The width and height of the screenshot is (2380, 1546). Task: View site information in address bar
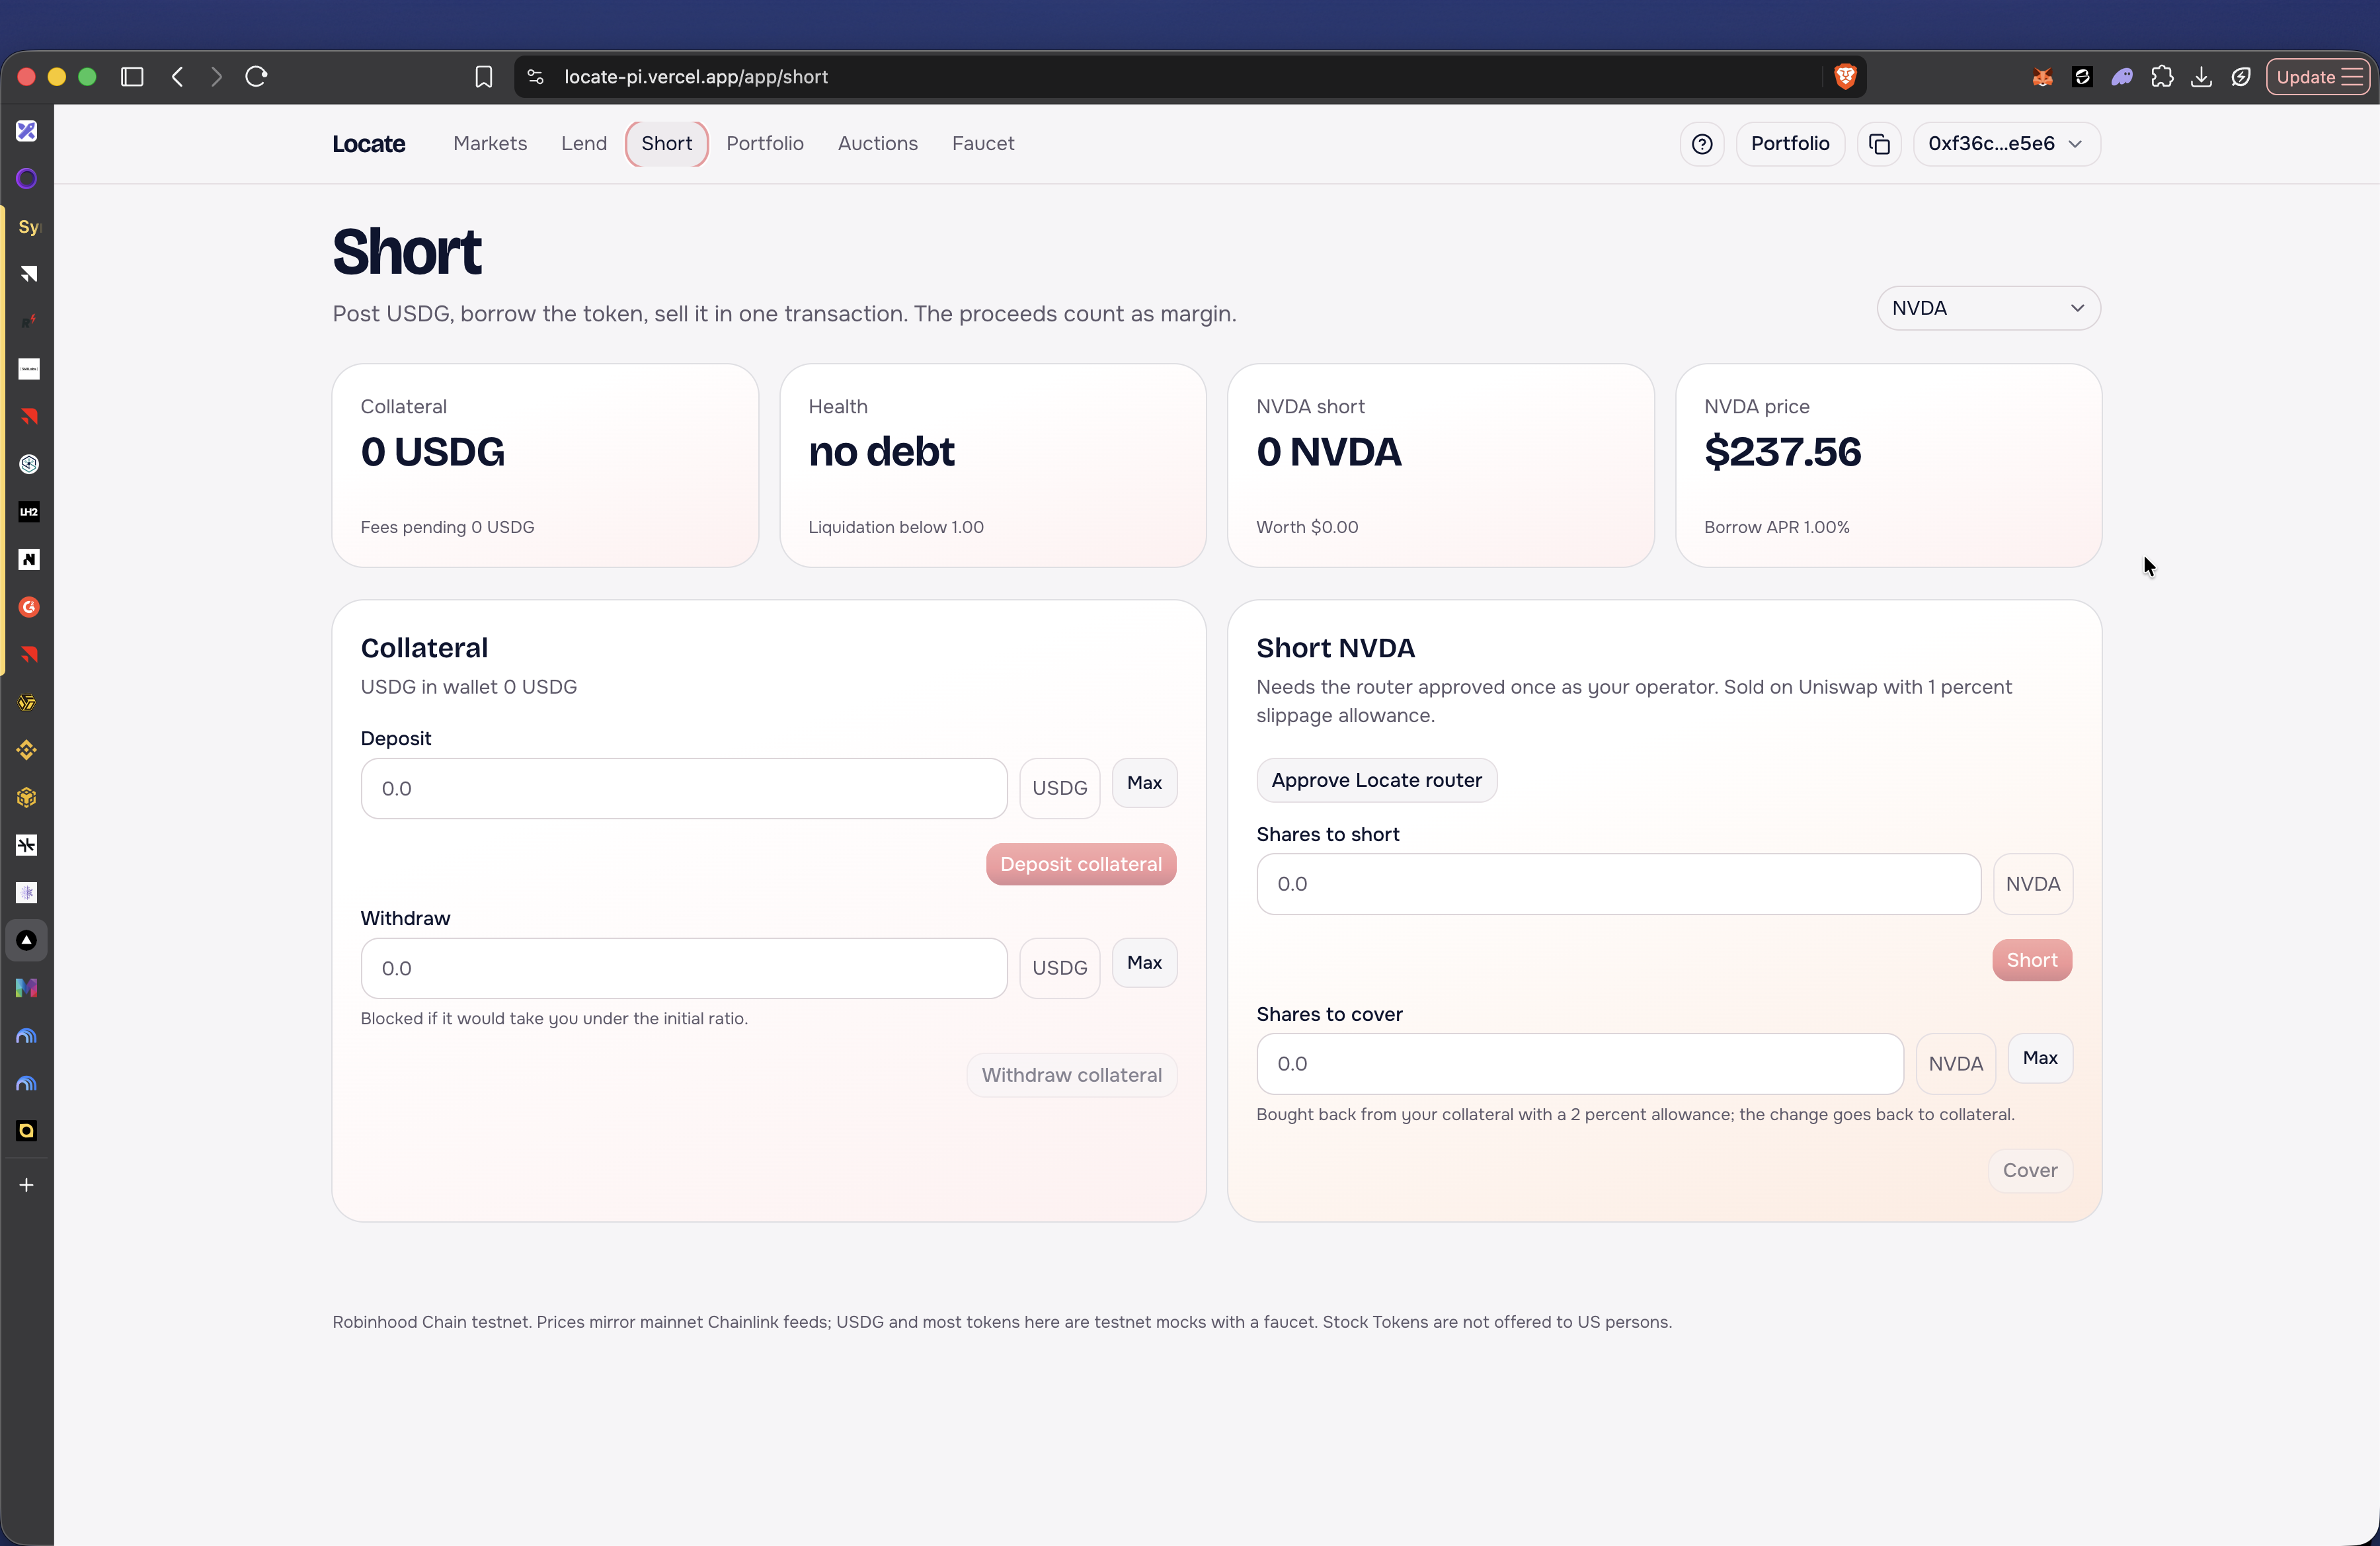pyautogui.click(x=536, y=77)
